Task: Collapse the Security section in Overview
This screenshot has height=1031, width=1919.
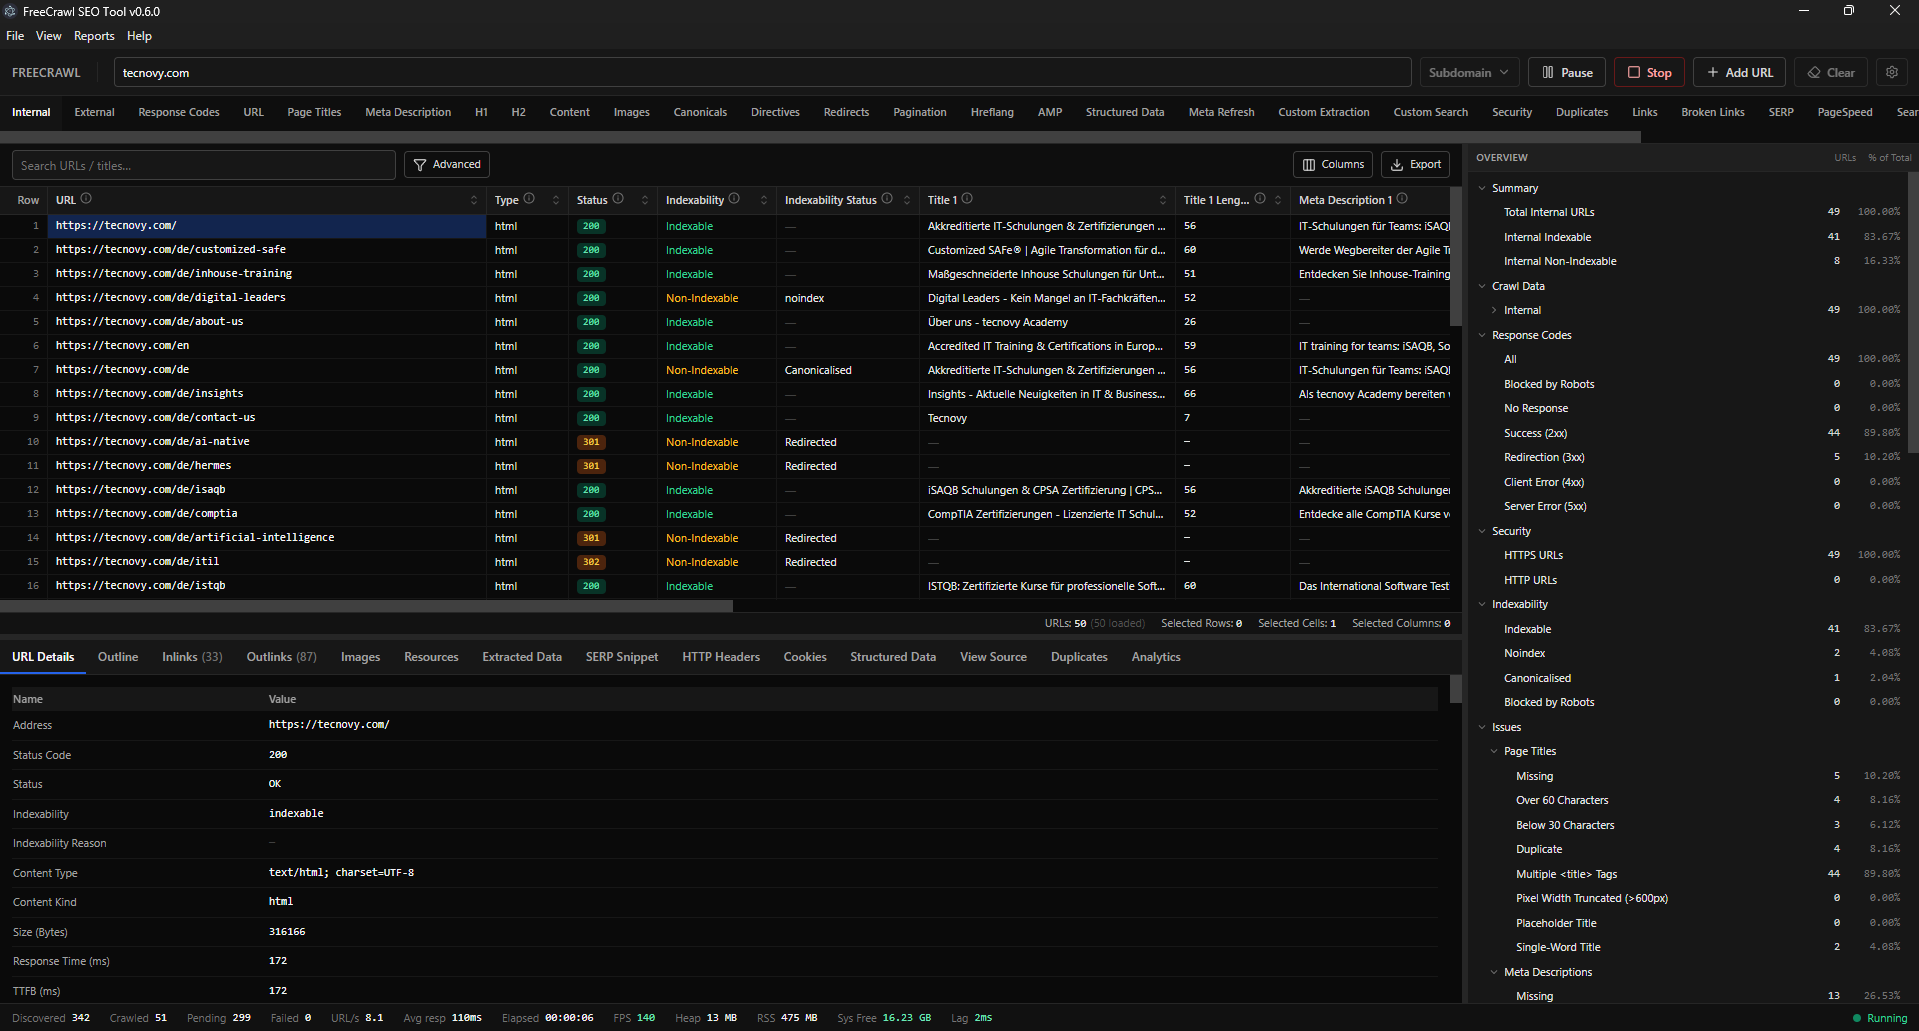Action: pyautogui.click(x=1482, y=531)
